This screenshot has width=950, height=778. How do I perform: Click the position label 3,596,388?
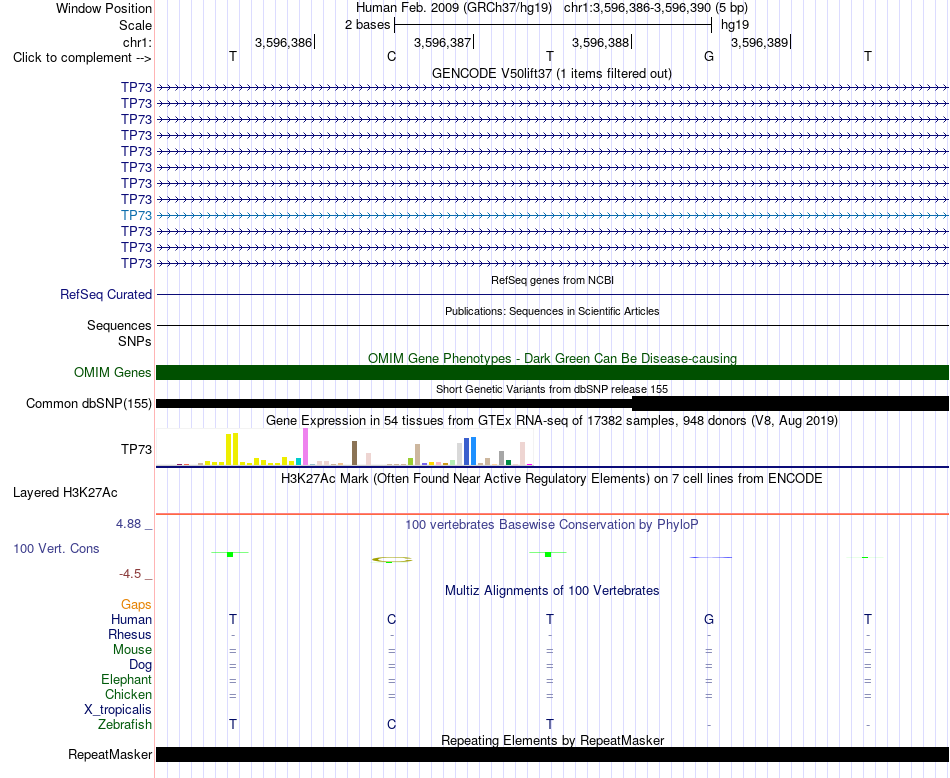(600, 42)
